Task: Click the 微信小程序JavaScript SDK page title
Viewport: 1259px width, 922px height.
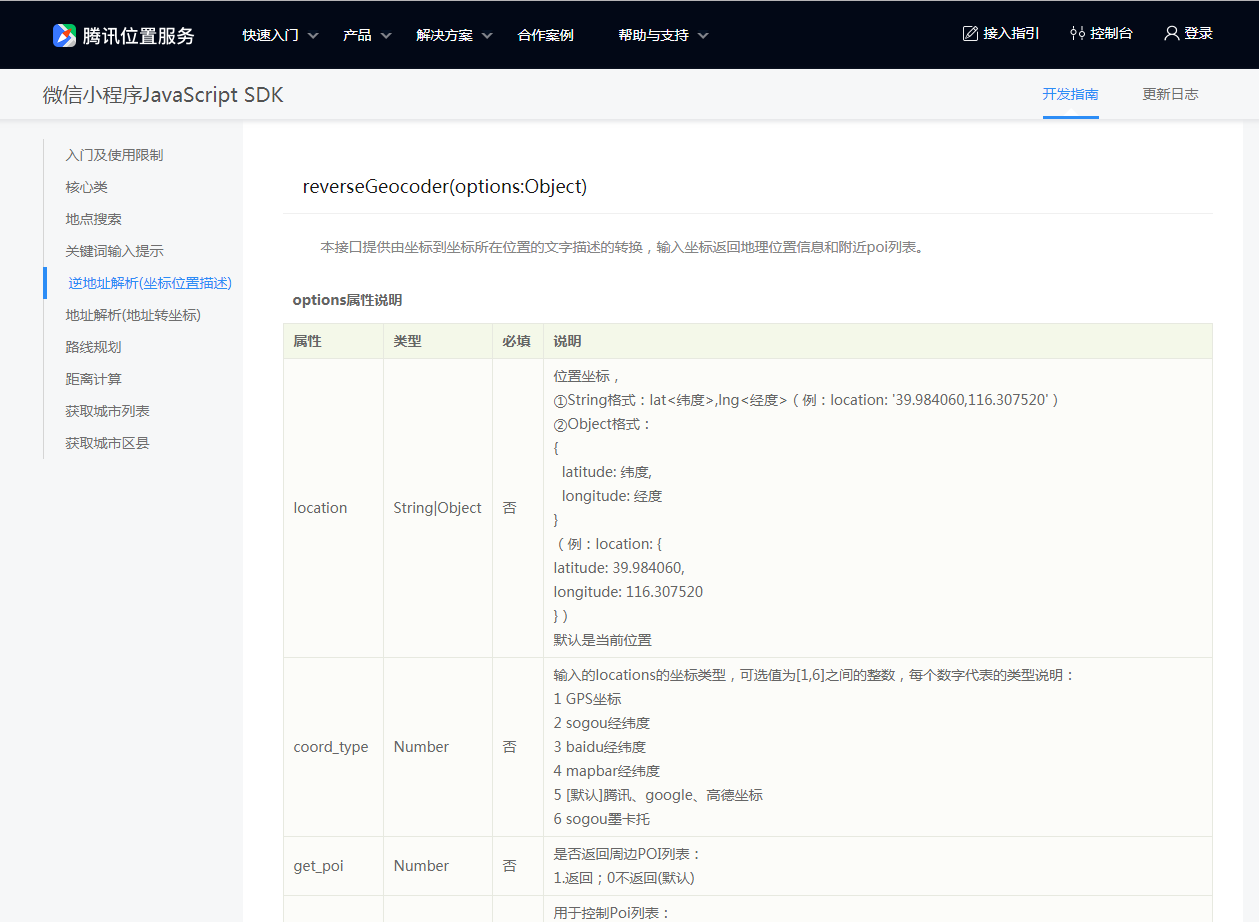Action: point(163,95)
